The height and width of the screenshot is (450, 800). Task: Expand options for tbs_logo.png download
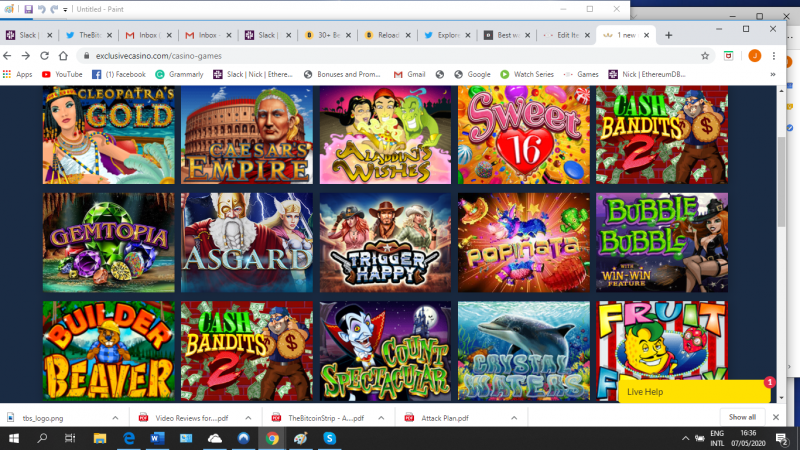pos(115,418)
